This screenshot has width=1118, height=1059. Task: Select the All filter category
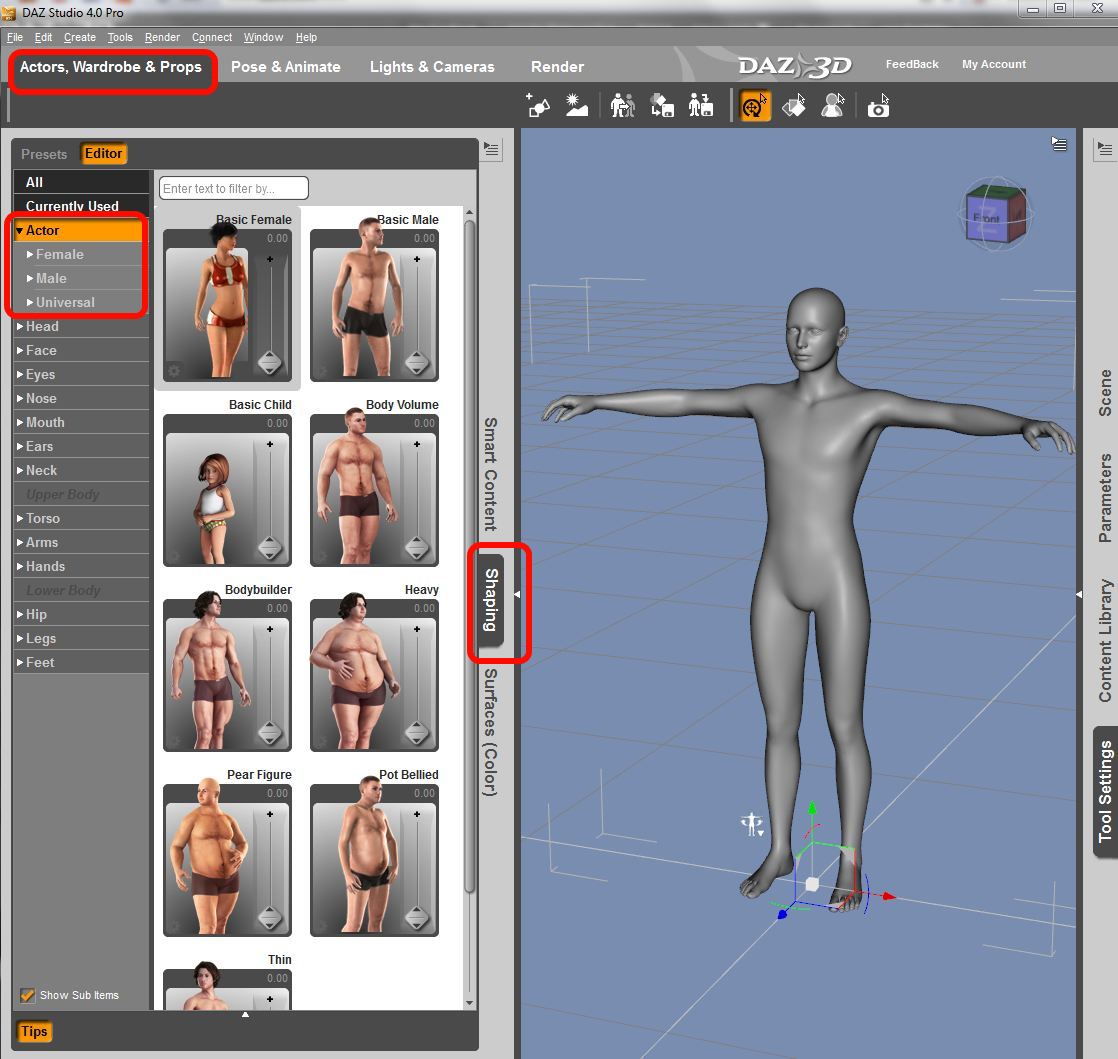[x=81, y=182]
